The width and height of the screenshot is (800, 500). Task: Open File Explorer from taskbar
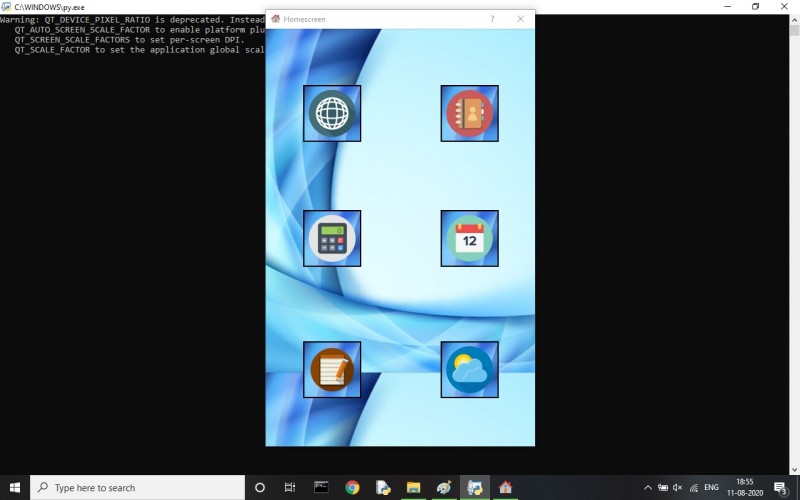pos(413,488)
